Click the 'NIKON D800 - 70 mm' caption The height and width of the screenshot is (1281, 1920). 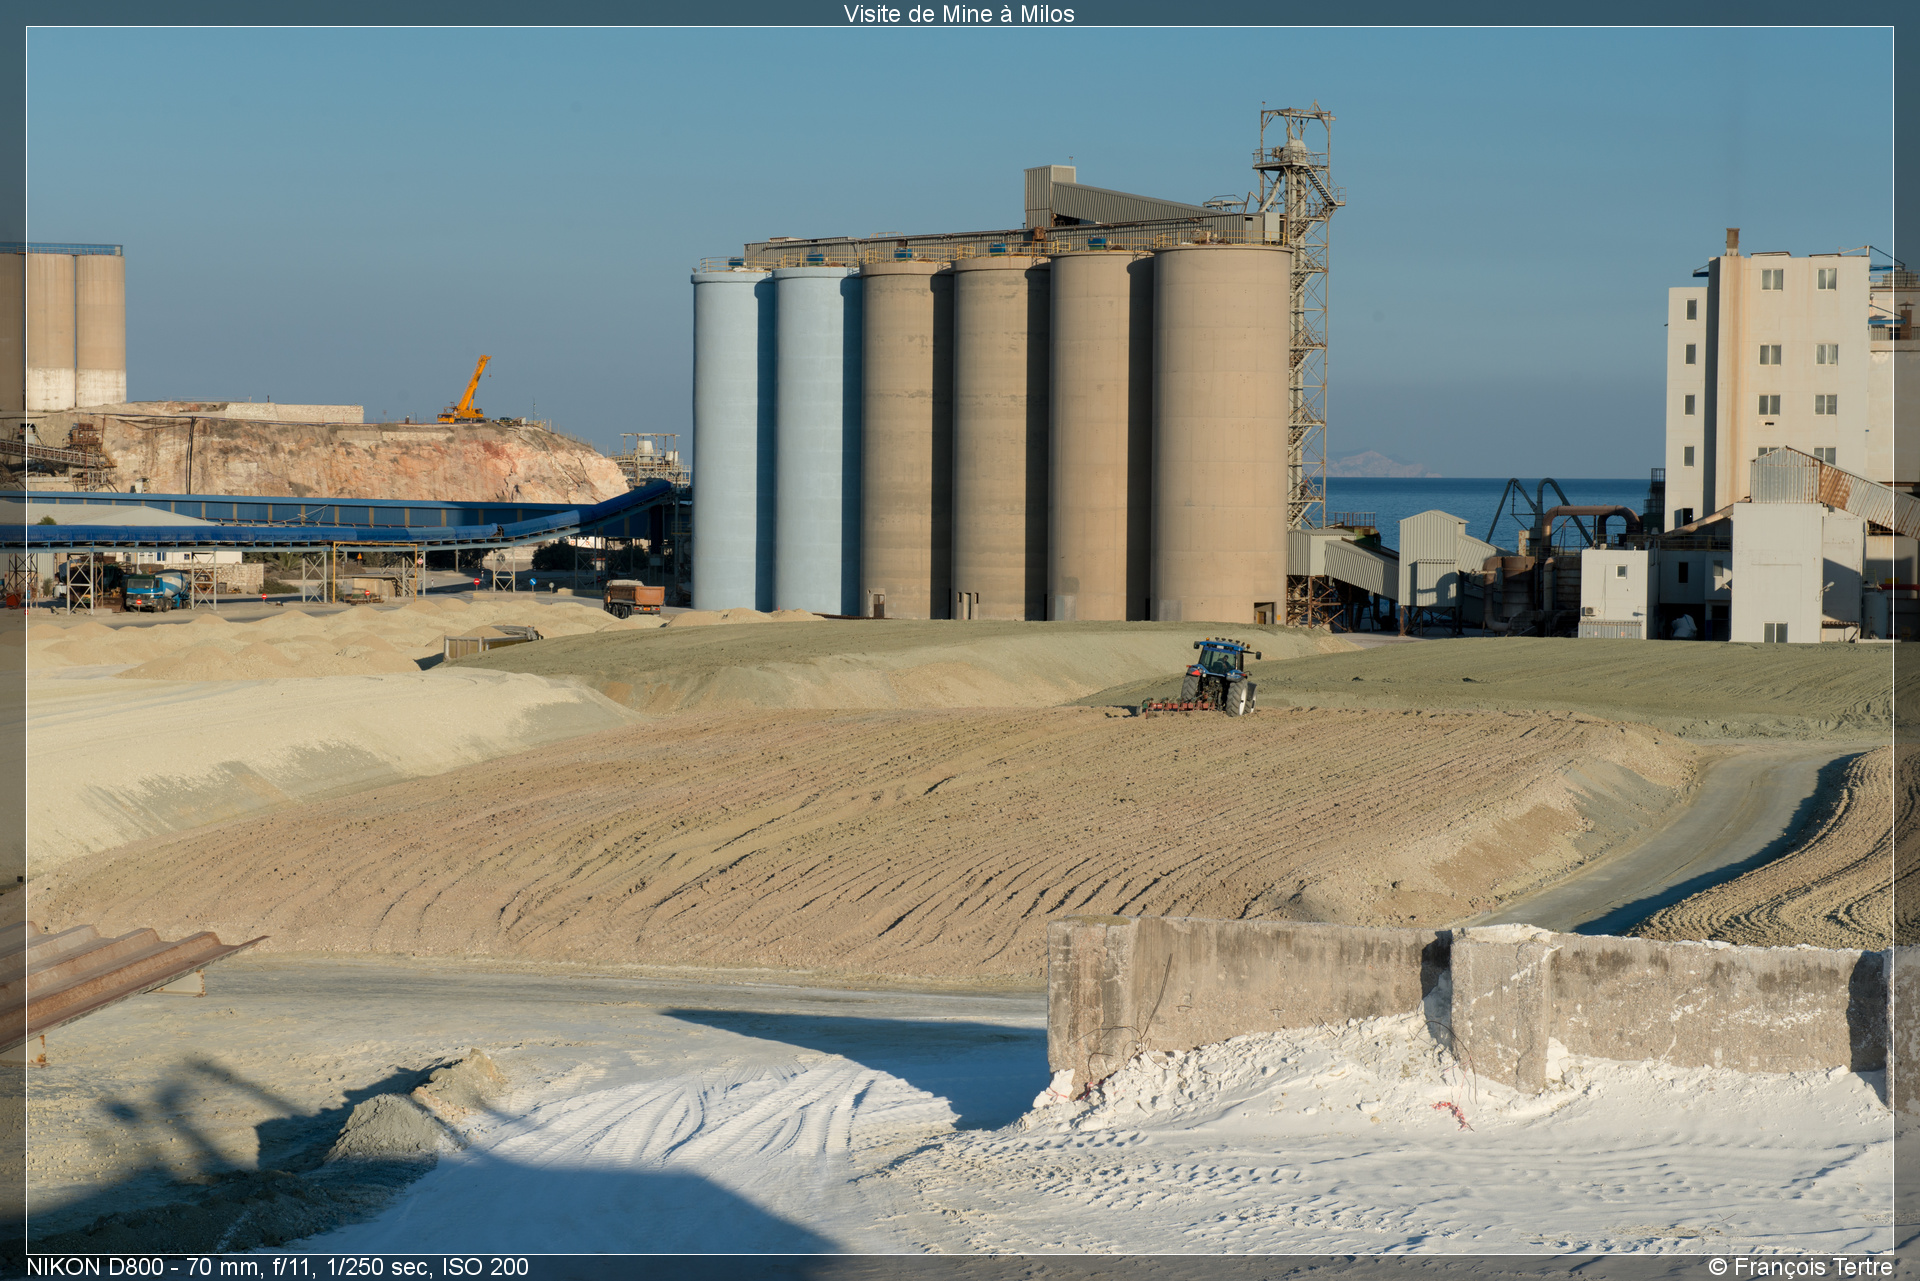click(x=278, y=1267)
